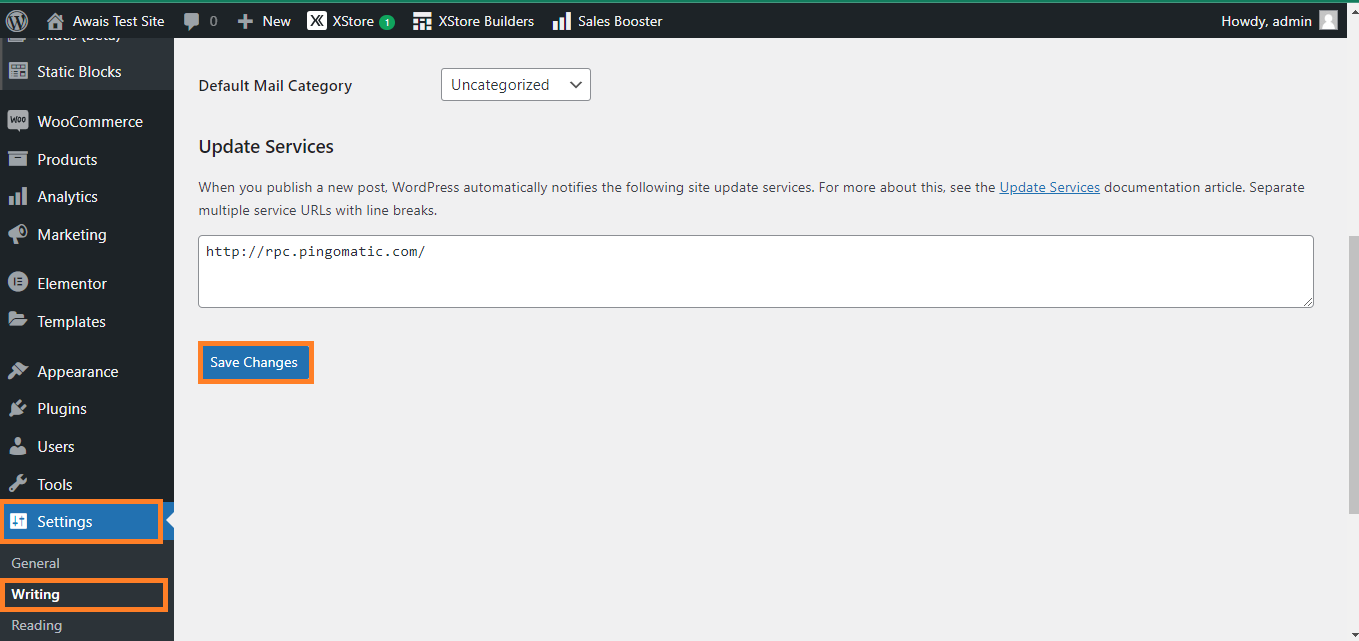Image resolution: width=1359 pixels, height=641 pixels.
Task: Click the Templates folder icon
Action: tap(18, 321)
